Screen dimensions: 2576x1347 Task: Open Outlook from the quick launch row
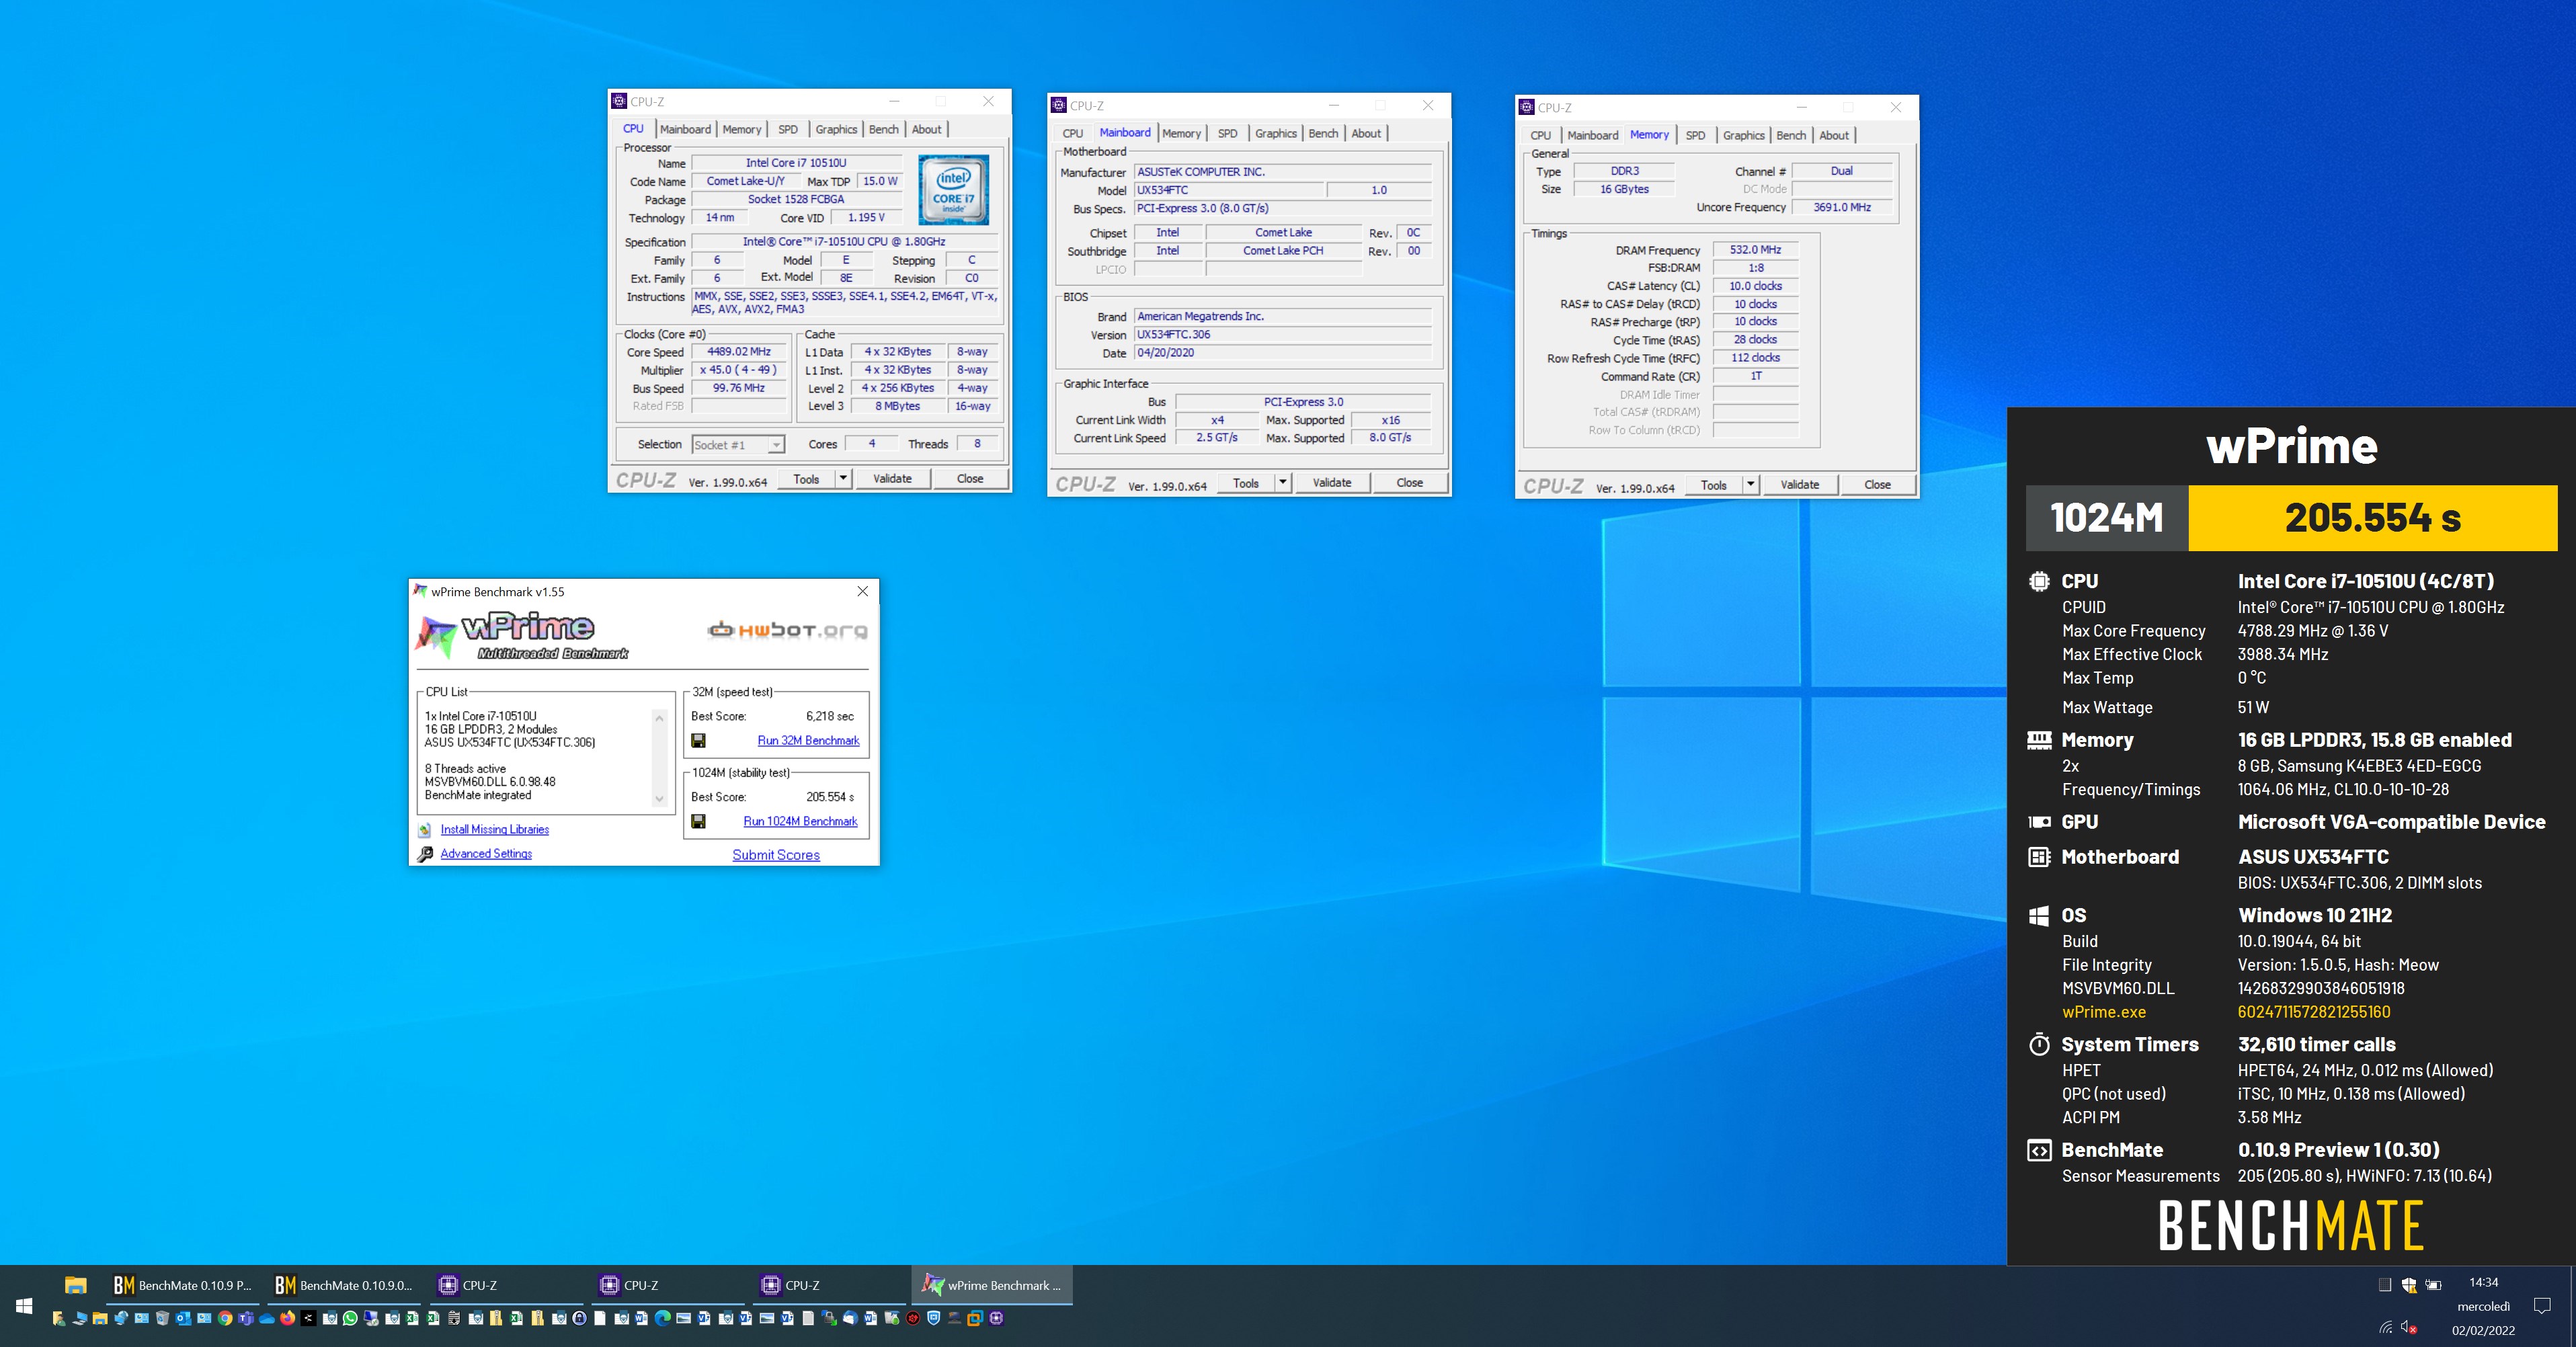pyautogui.click(x=183, y=1318)
